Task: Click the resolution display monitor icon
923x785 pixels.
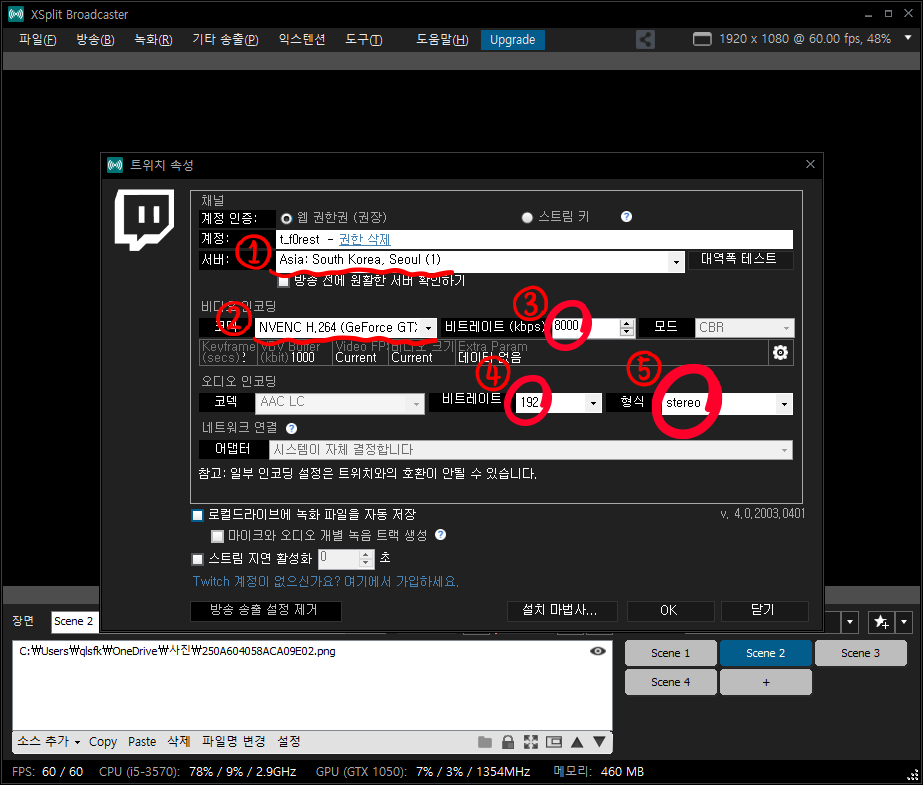Action: tap(702, 39)
